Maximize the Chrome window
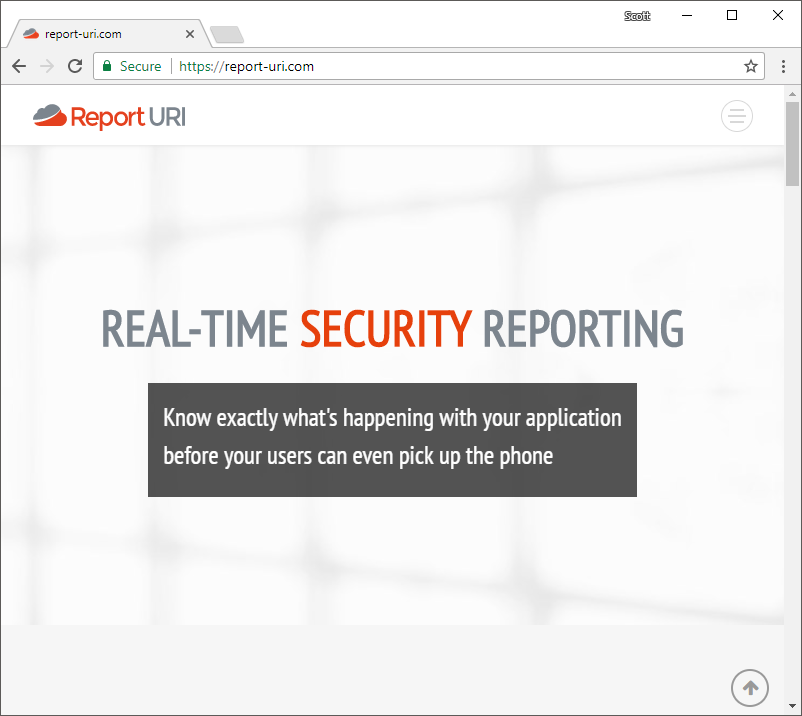This screenshot has width=802, height=716. (x=732, y=15)
